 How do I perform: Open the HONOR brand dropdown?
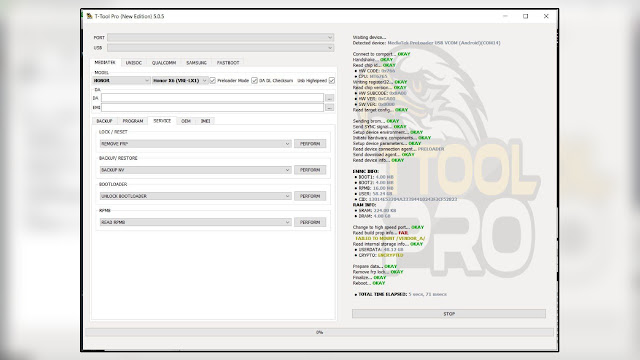[x=122, y=80]
